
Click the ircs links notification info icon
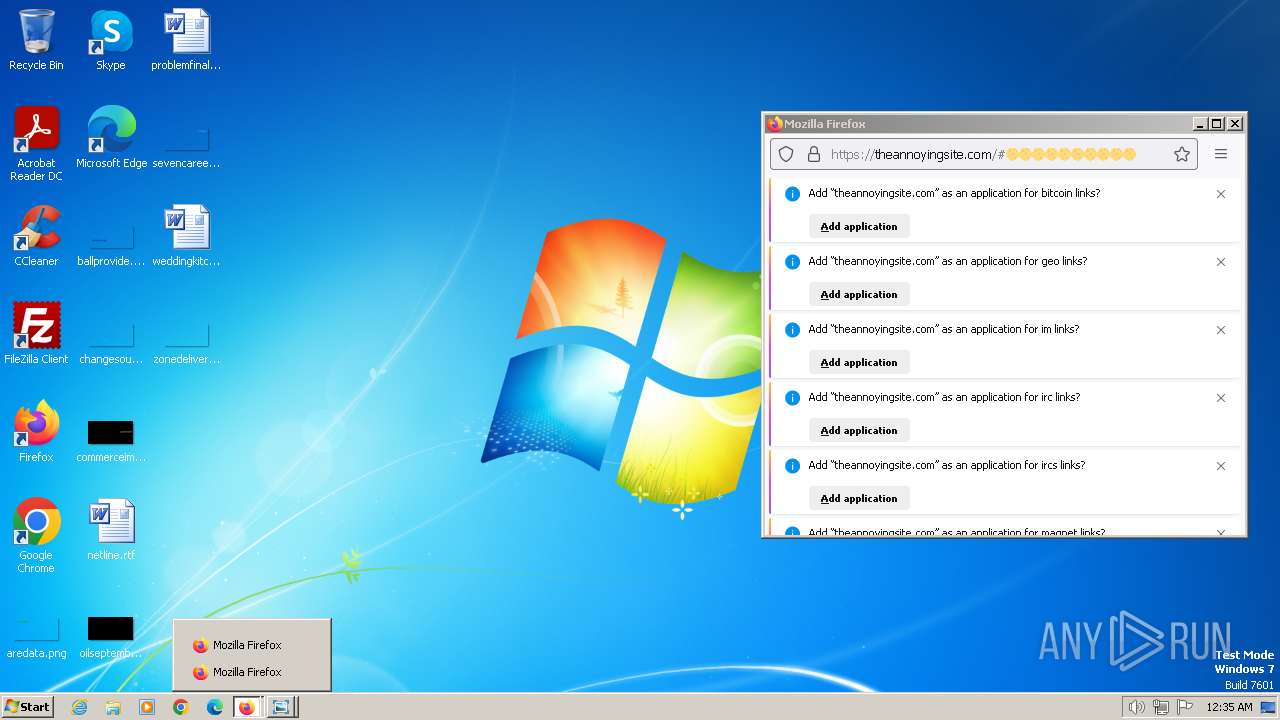(792, 466)
